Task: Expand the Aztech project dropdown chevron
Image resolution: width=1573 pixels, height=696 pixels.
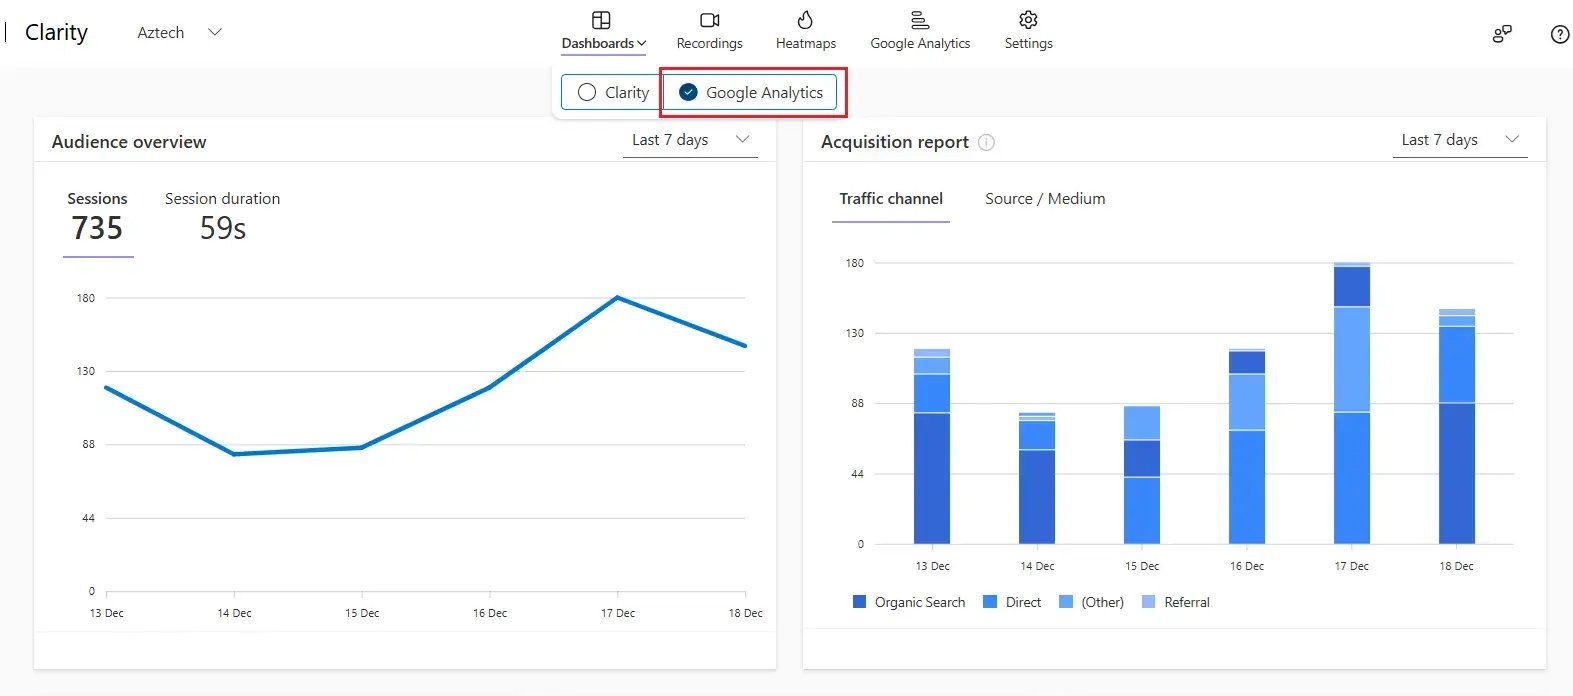Action: [x=214, y=32]
